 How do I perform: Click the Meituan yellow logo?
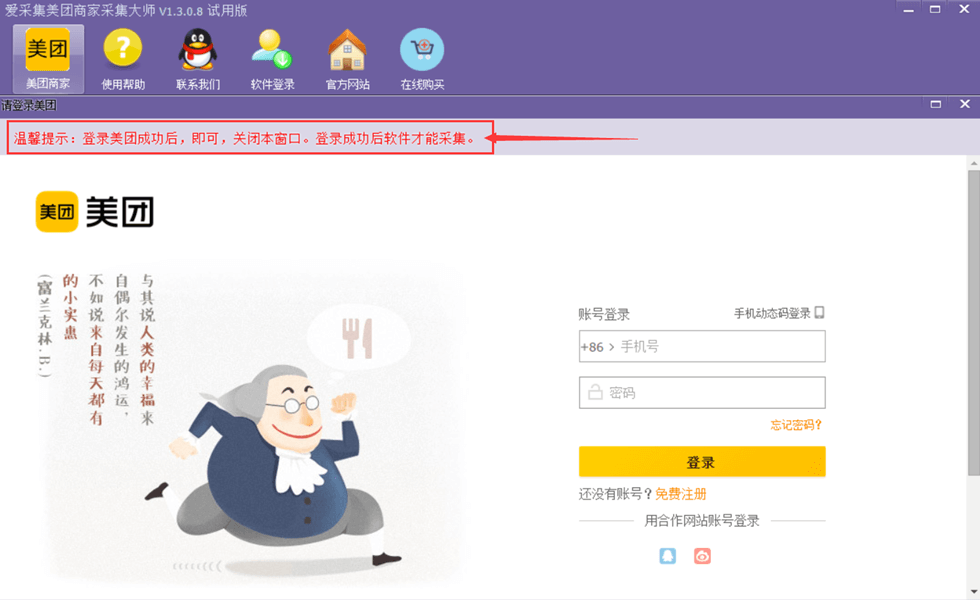(x=57, y=211)
